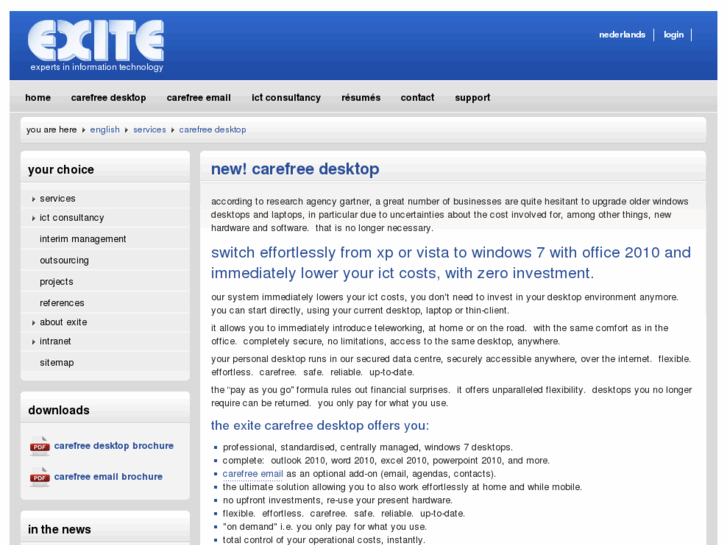
Task: Click the 'new! carefree desktop' page heading
Action: [x=295, y=169]
